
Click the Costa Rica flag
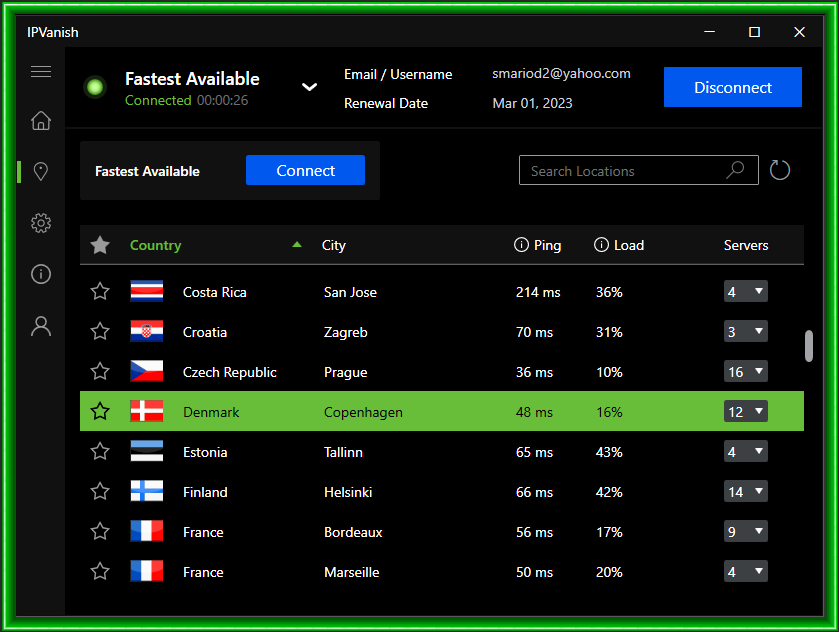click(x=147, y=291)
